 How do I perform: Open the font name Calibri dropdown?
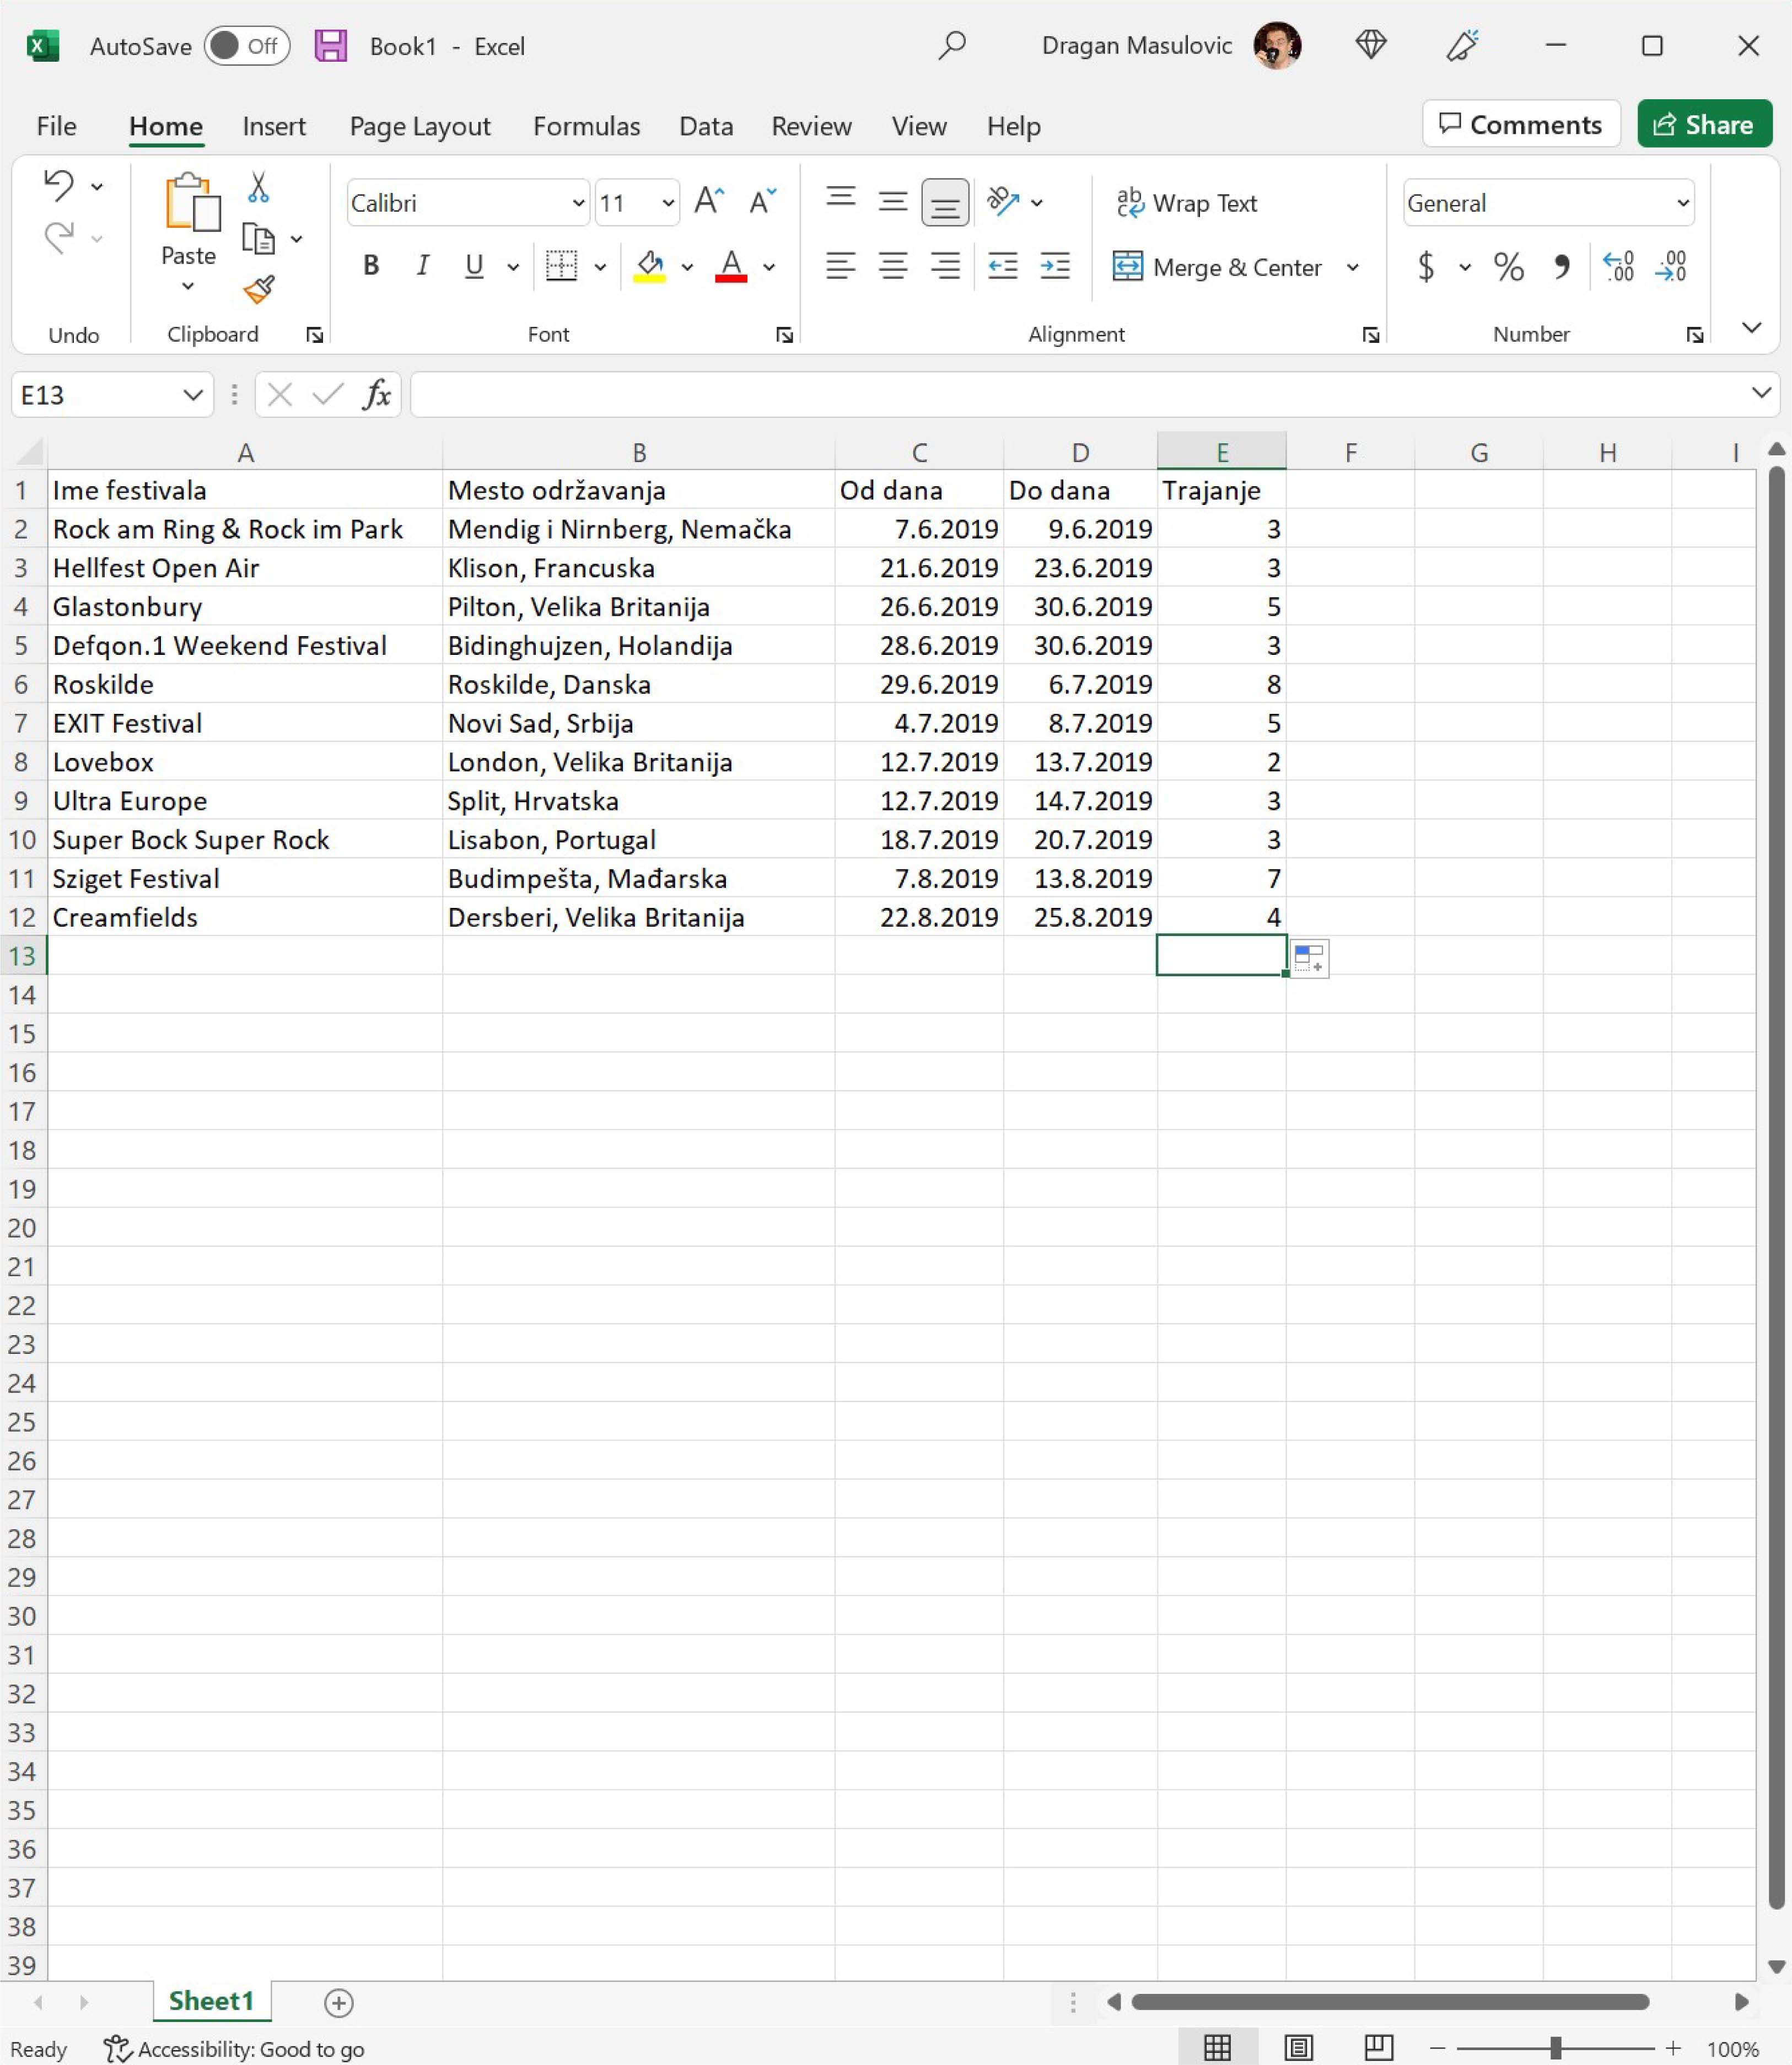[x=578, y=203]
